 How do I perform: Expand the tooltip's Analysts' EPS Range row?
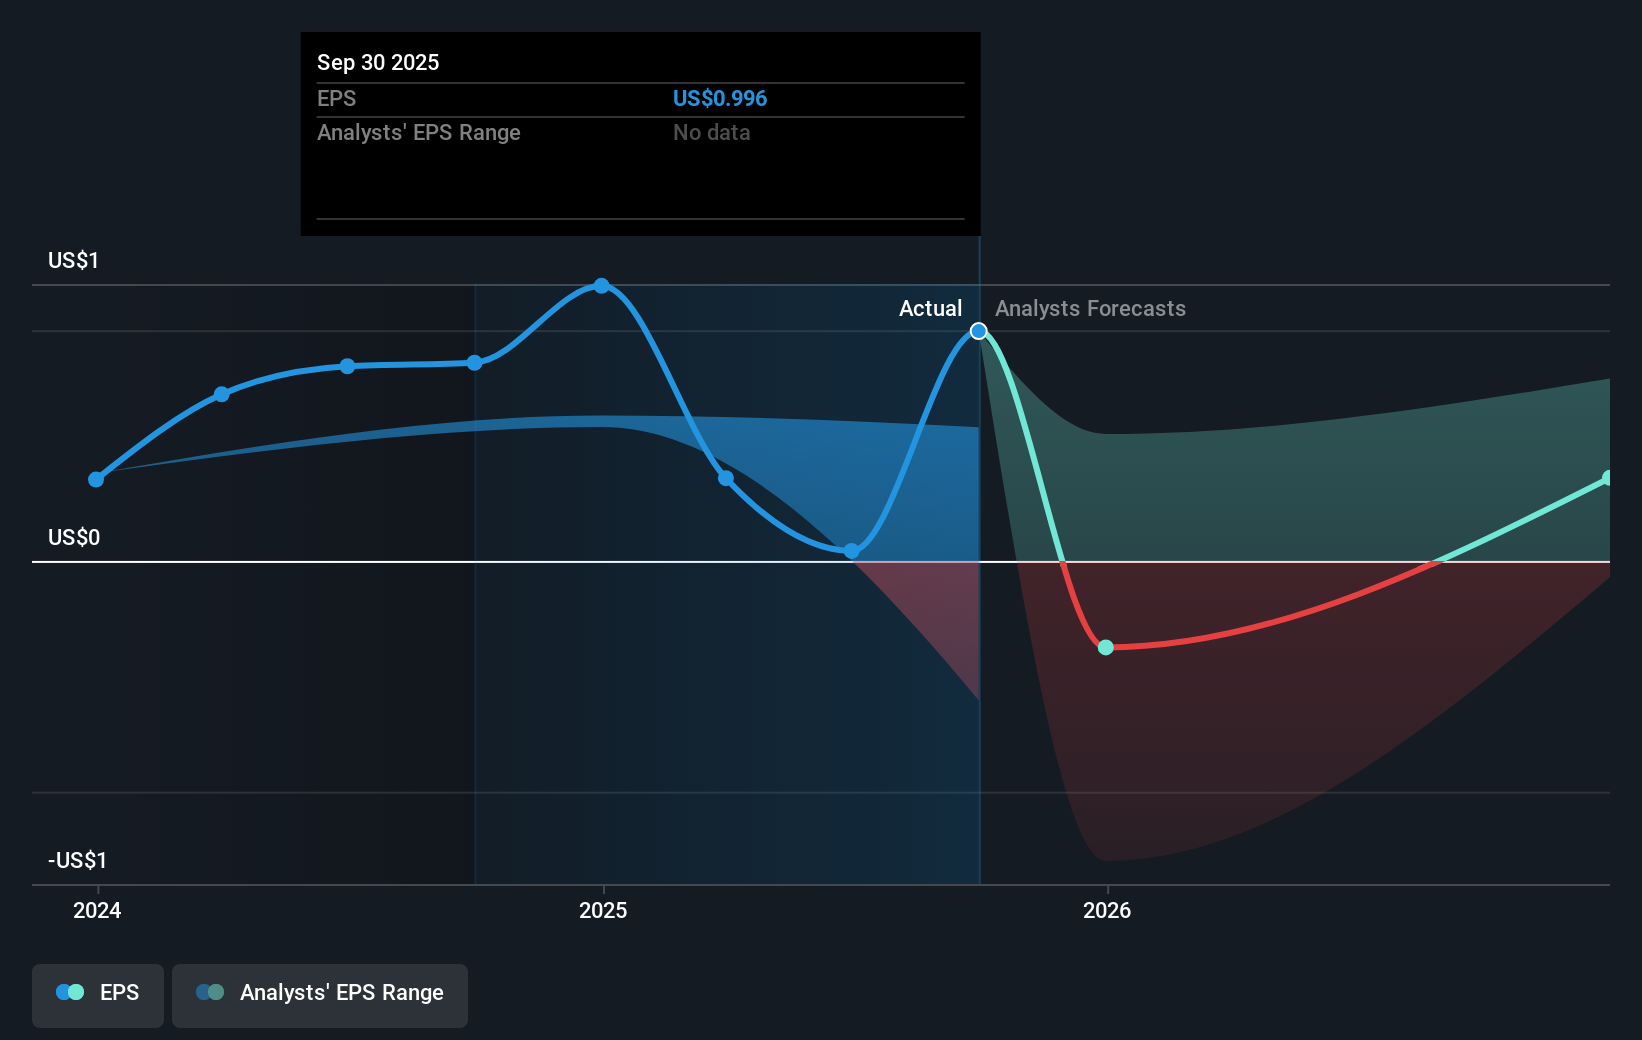click(x=418, y=132)
